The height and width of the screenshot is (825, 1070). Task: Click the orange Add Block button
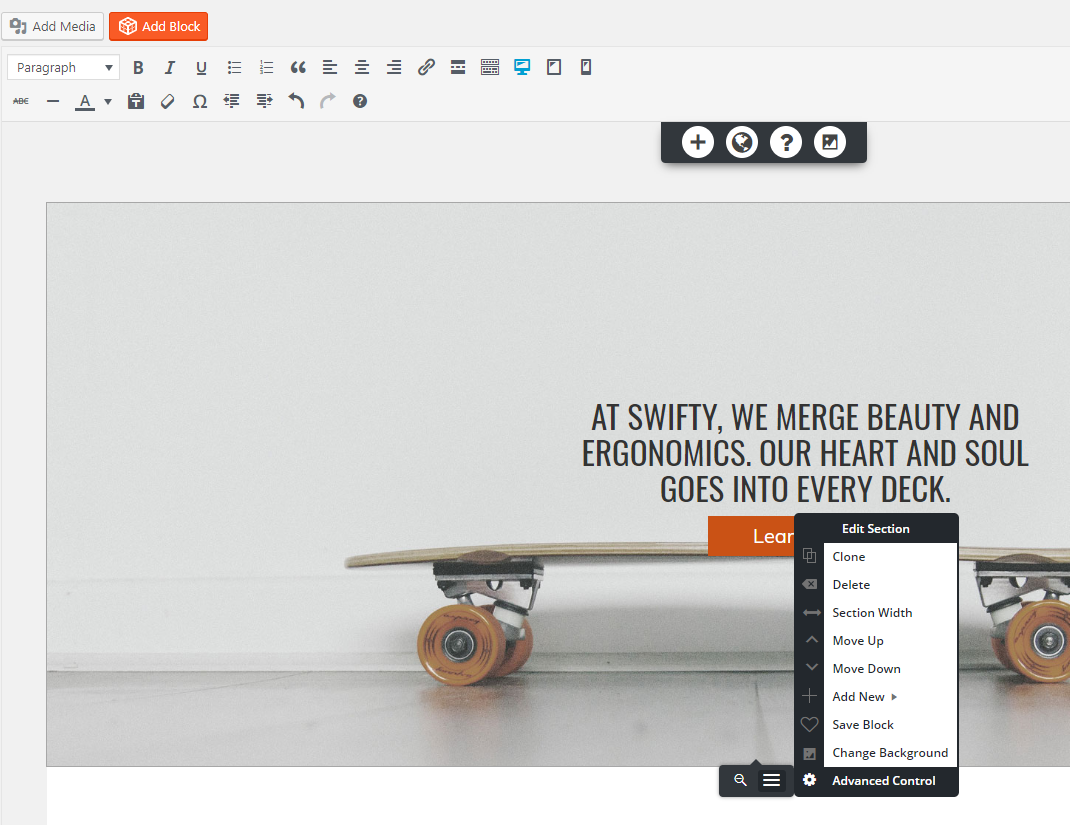pos(158,26)
